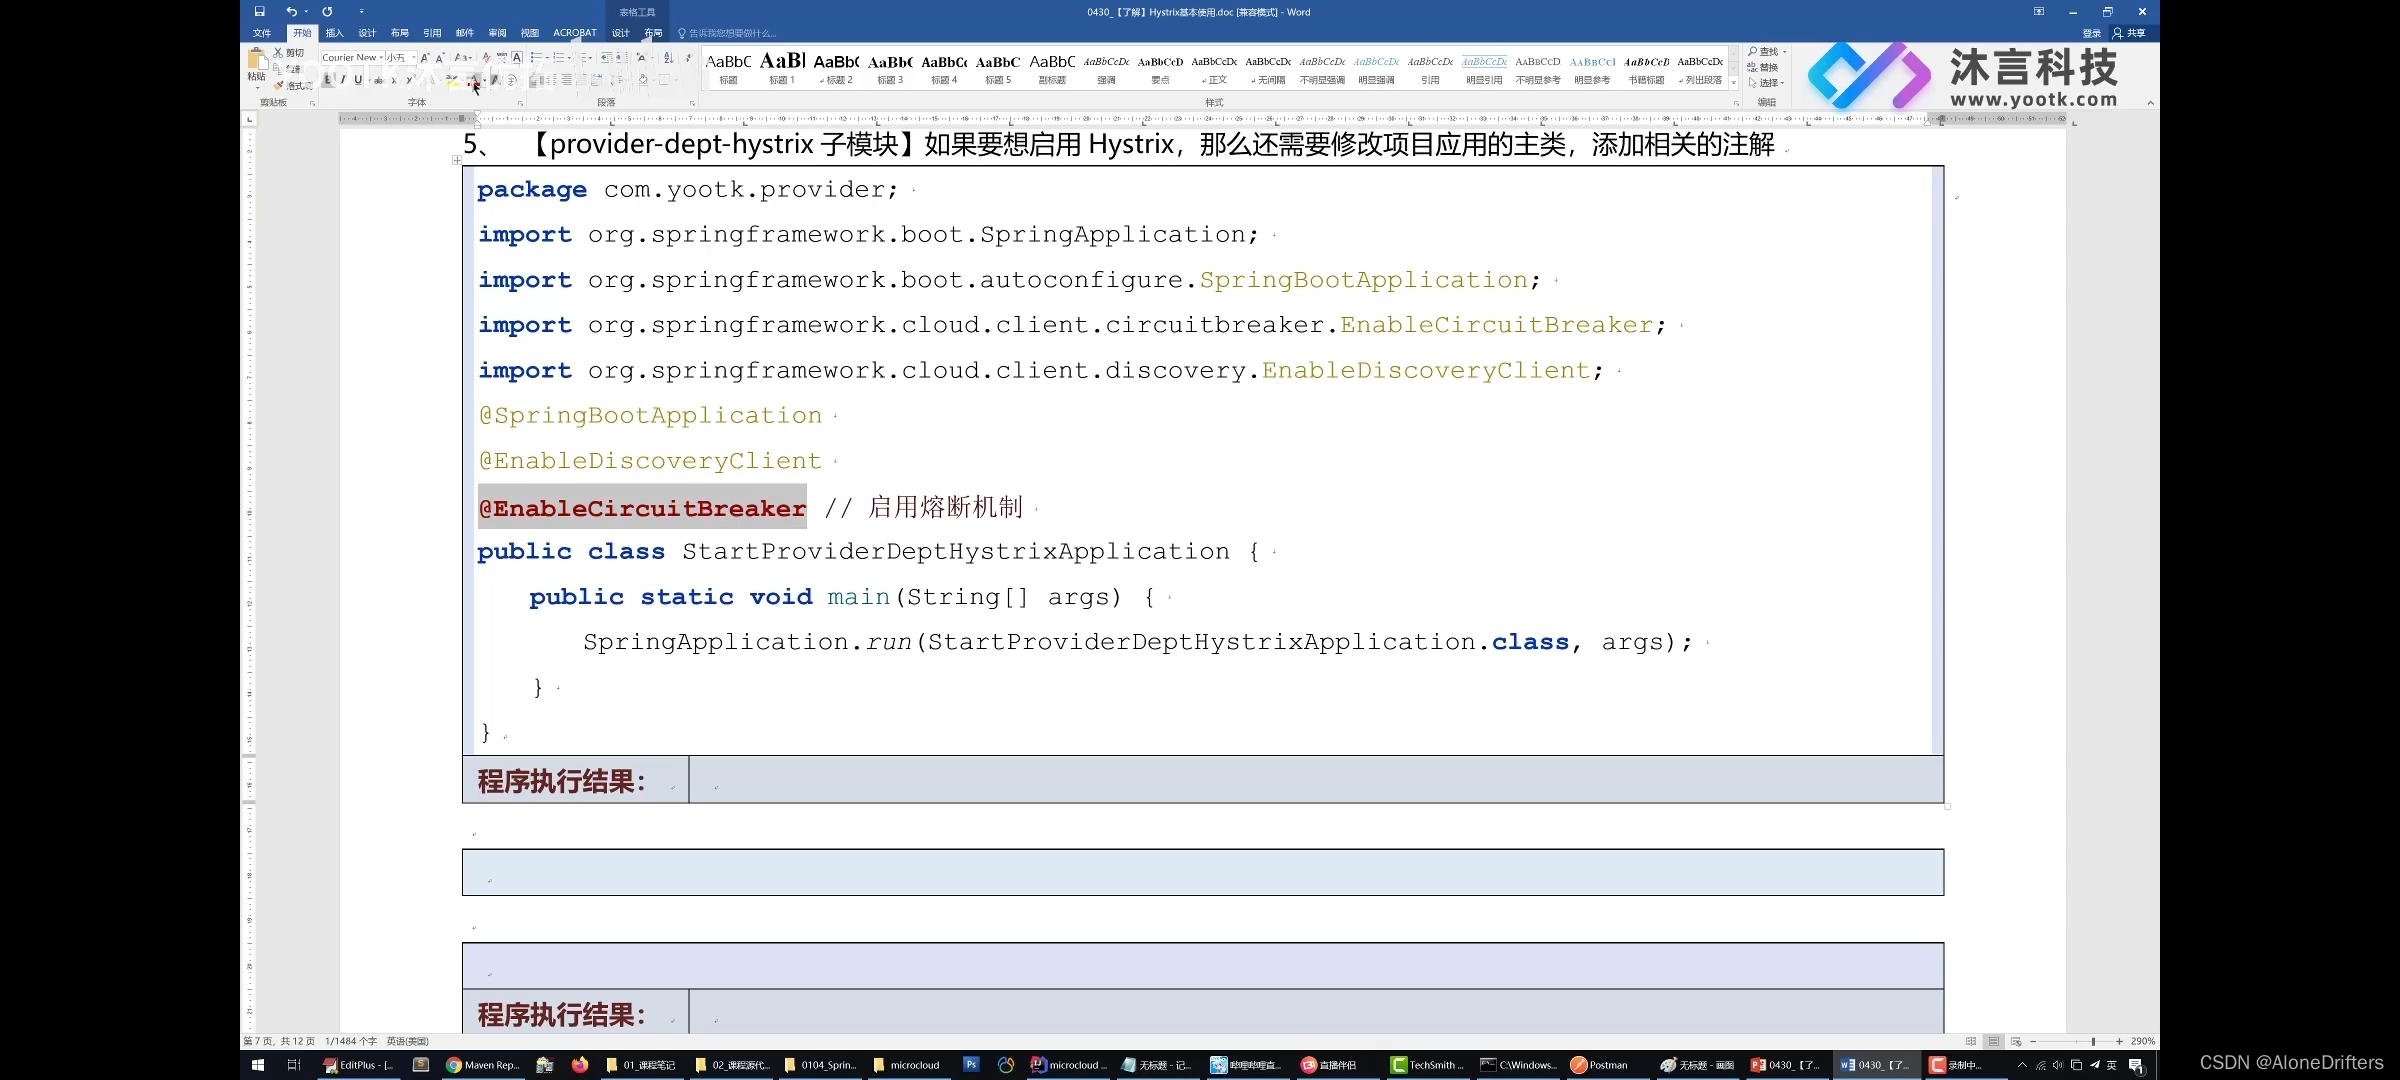This screenshot has height=1080, width=2400.
Task: Click the Format Painter (格式刷) icon
Action: tap(279, 85)
